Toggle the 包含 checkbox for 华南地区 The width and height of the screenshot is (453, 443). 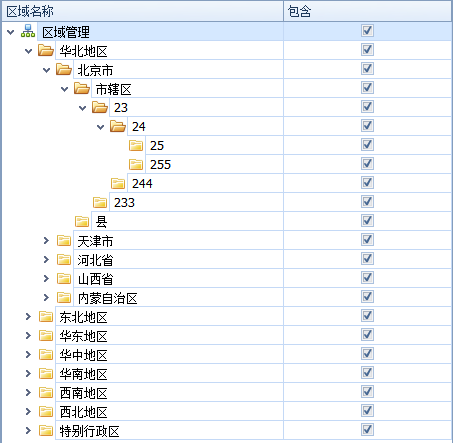[x=367, y=373]
